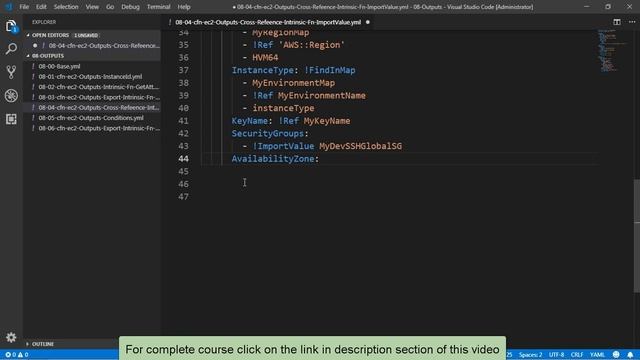The height and width of the screenshot is (360, 640).
Task: Open 08-01-cfn-ec2-Outputs-InstanceId.yml file
Action: coord(90,76)
